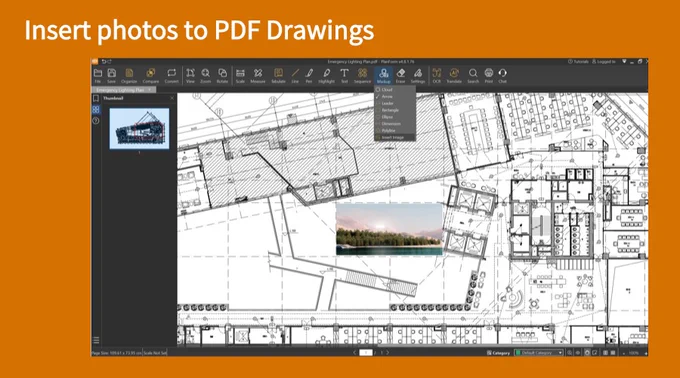Click the Page Size status text
The image size is (680, 378).
[117, 353]
